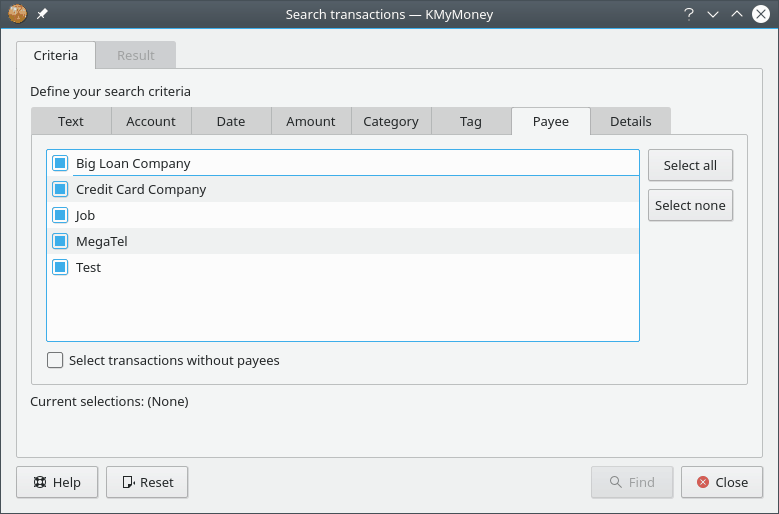Open the Tag criteria tab
779x514 pixels.
click(x=471, y=121)
